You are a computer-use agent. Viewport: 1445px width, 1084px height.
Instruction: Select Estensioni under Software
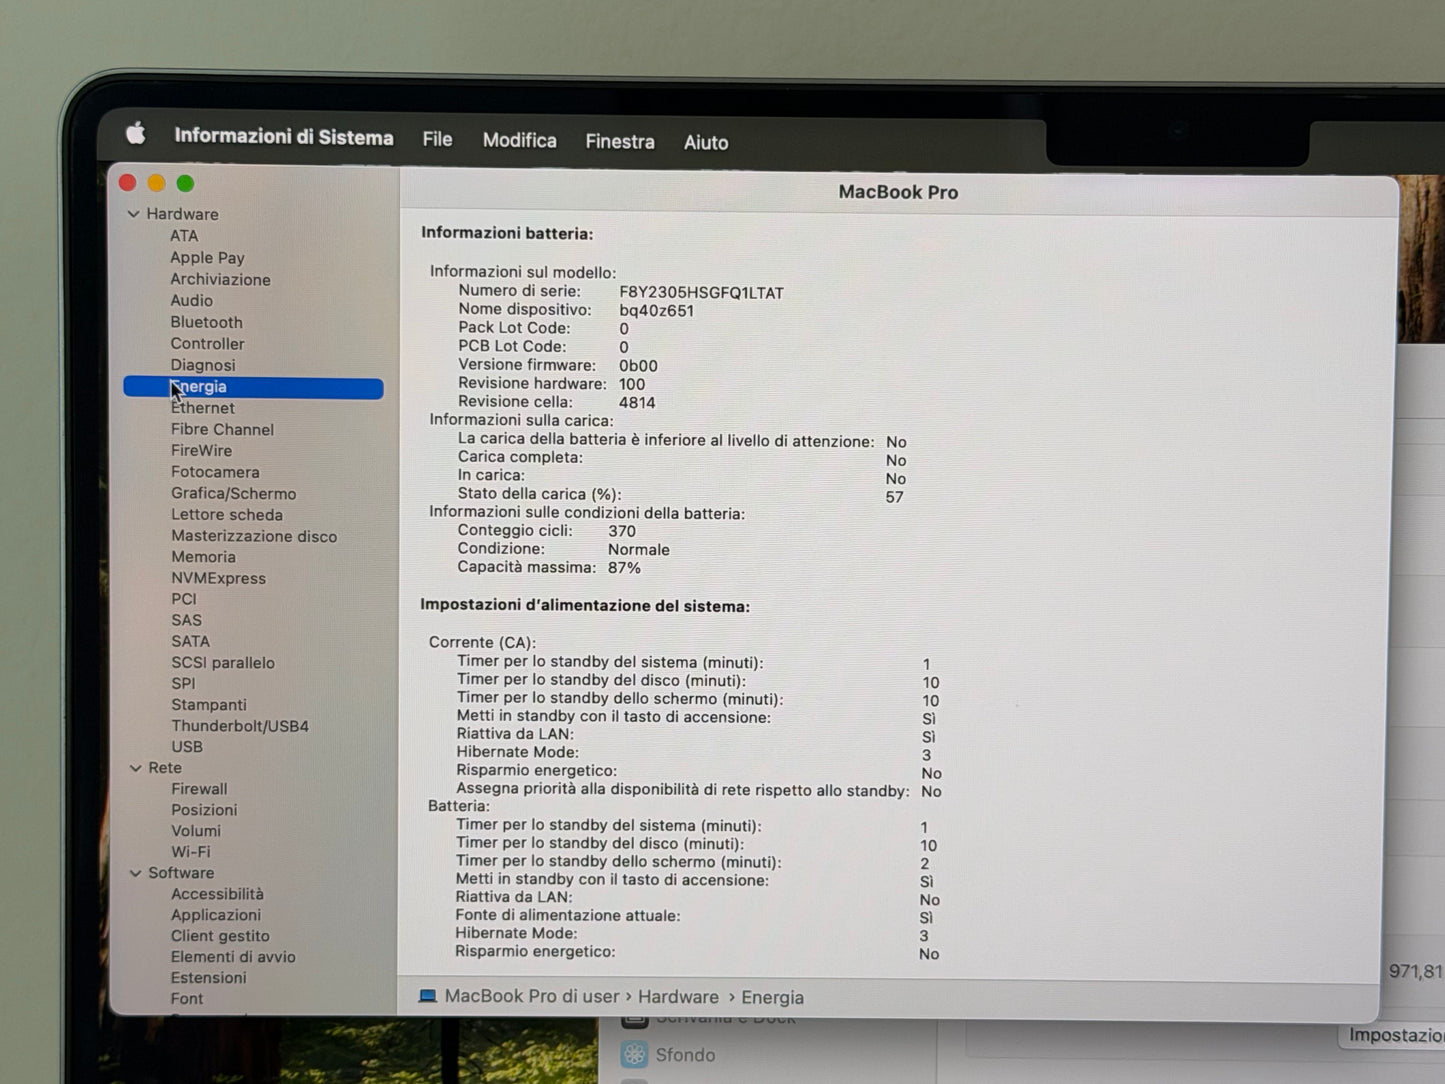coord(208,978)
